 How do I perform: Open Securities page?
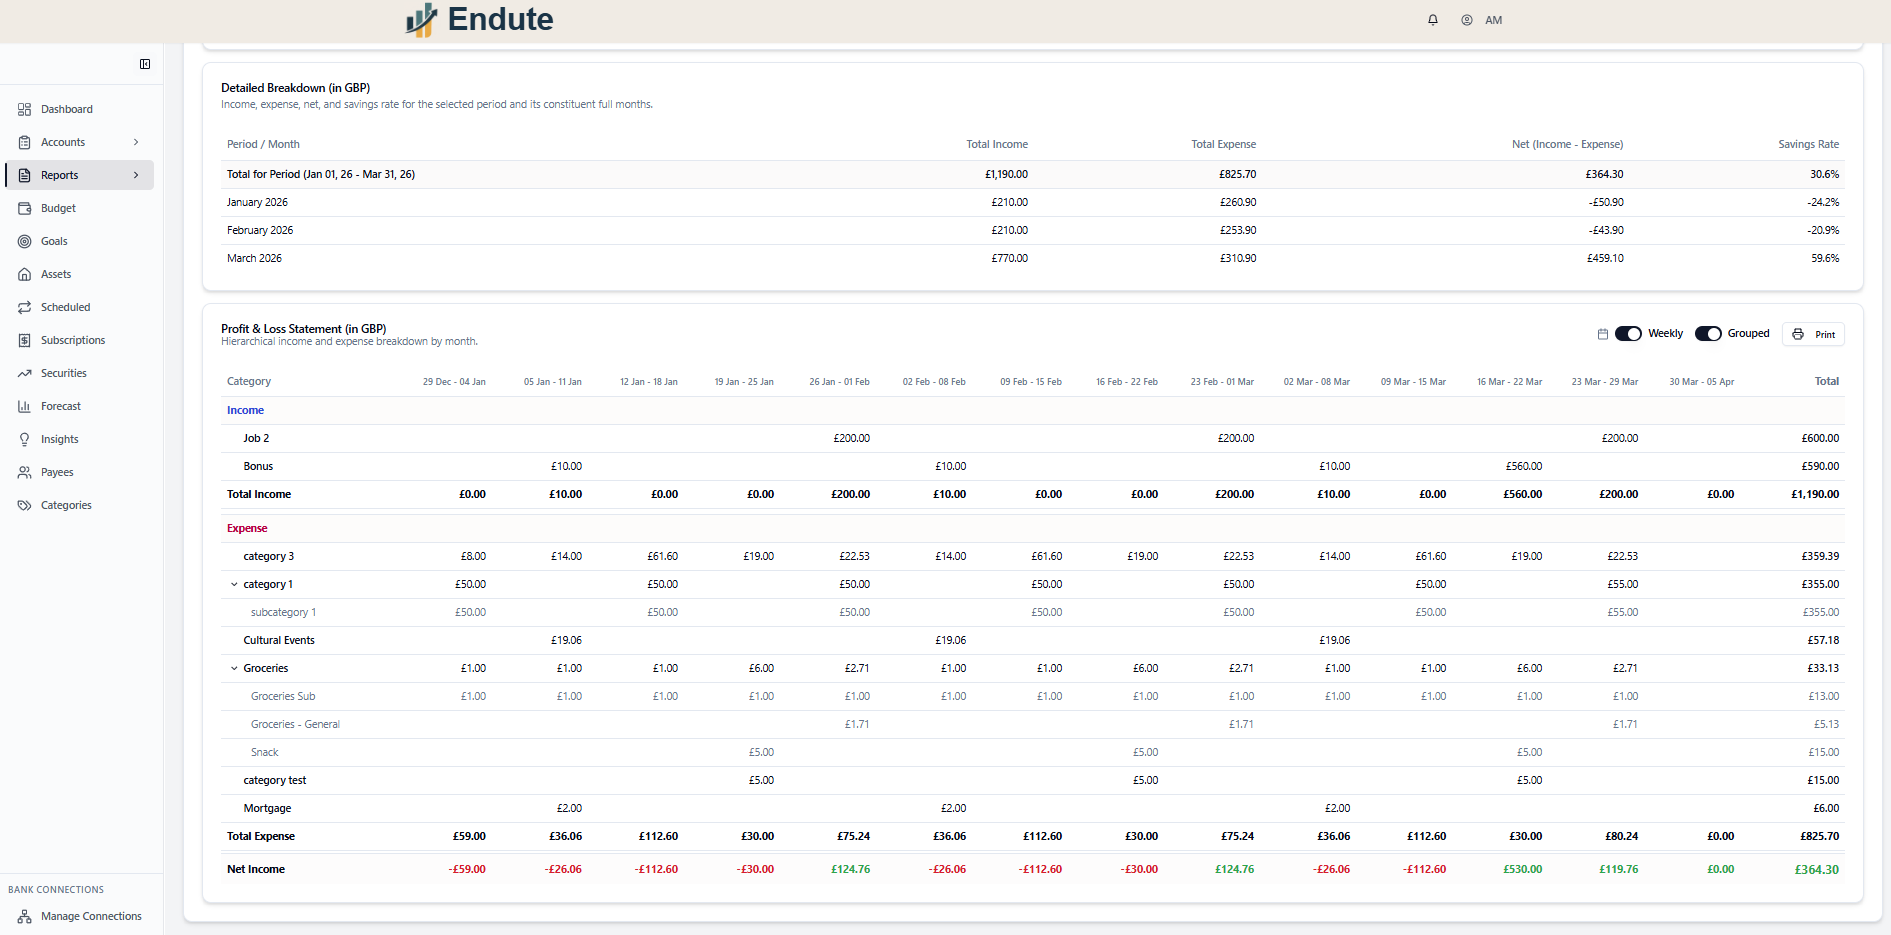64,373
